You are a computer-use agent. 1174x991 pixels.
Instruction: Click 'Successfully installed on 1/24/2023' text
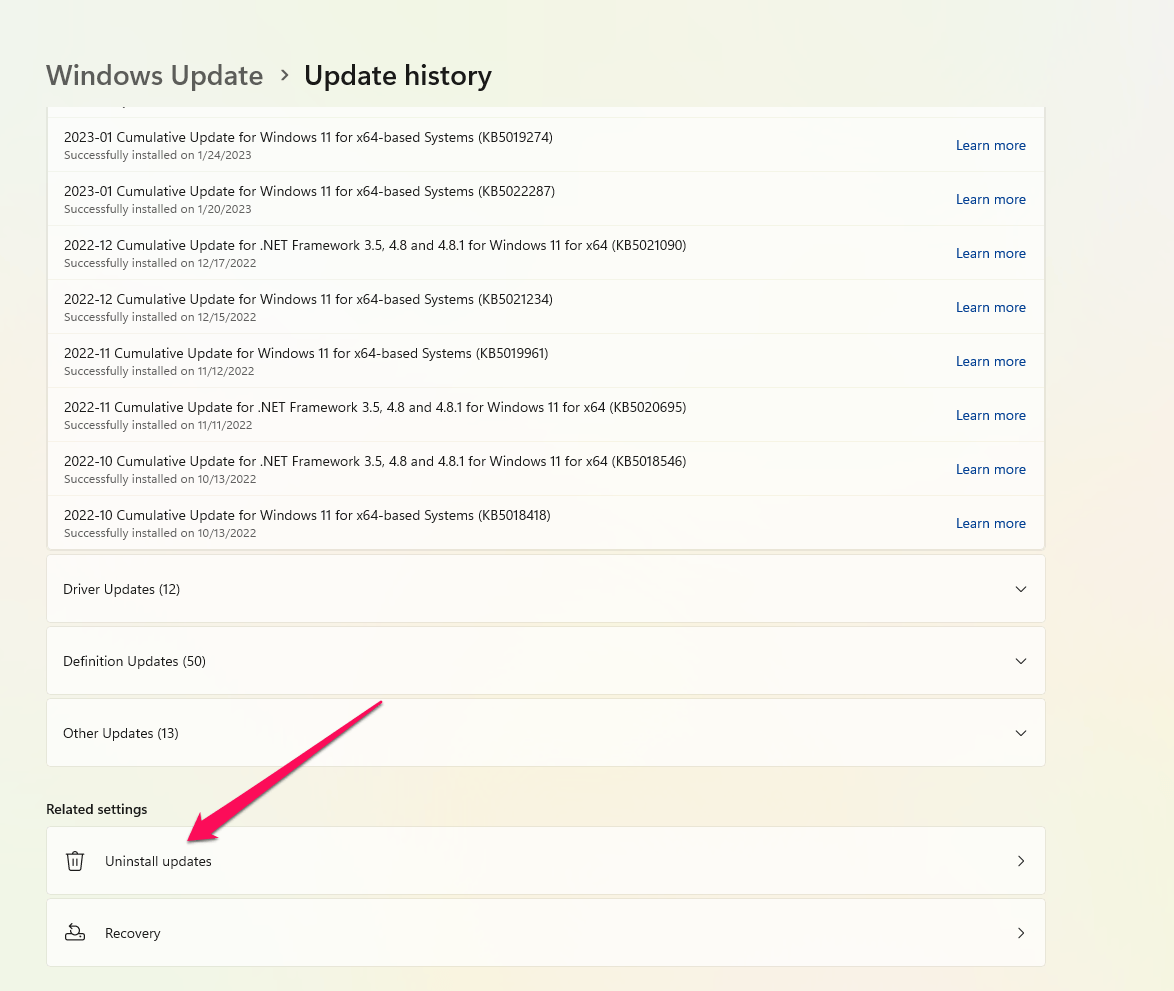157,155
